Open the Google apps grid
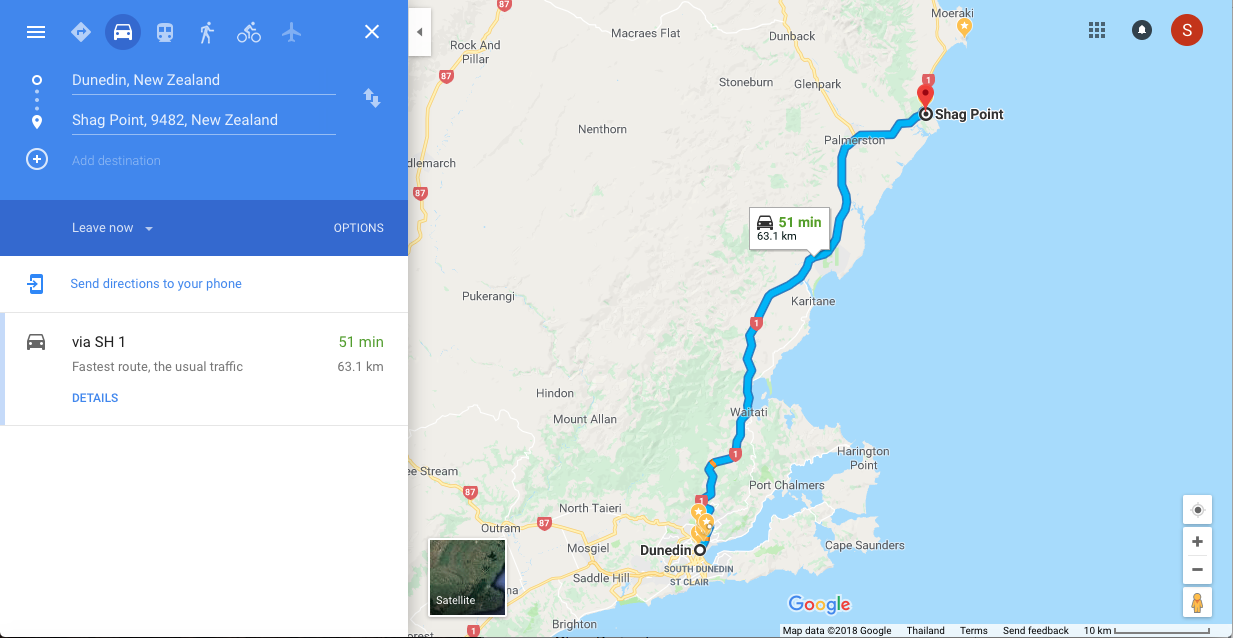Image resolution: width=1233 pixels, height=638 pixels. click(1097, 30)
